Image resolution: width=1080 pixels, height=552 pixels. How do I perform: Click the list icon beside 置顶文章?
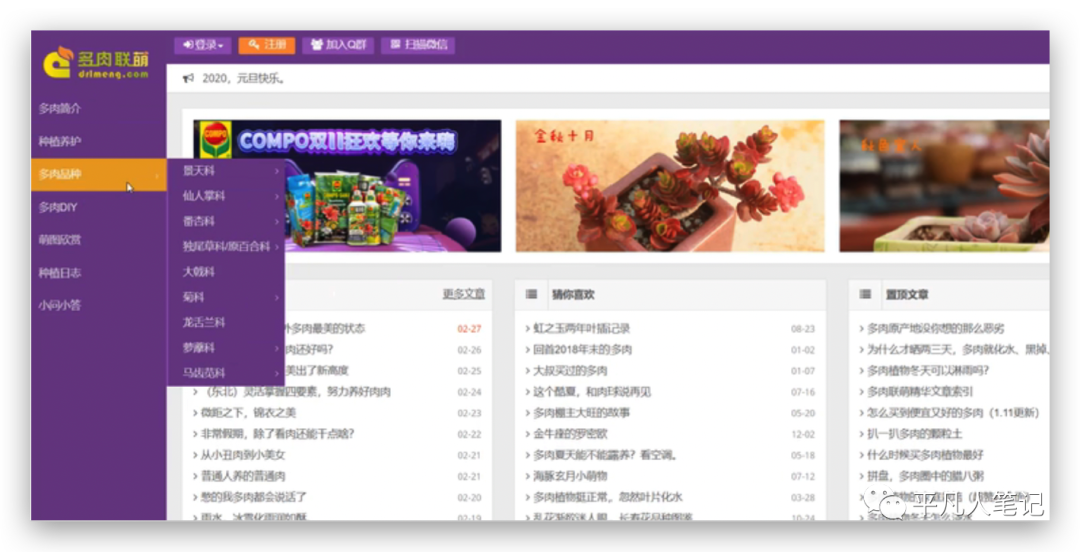(865, 294)
